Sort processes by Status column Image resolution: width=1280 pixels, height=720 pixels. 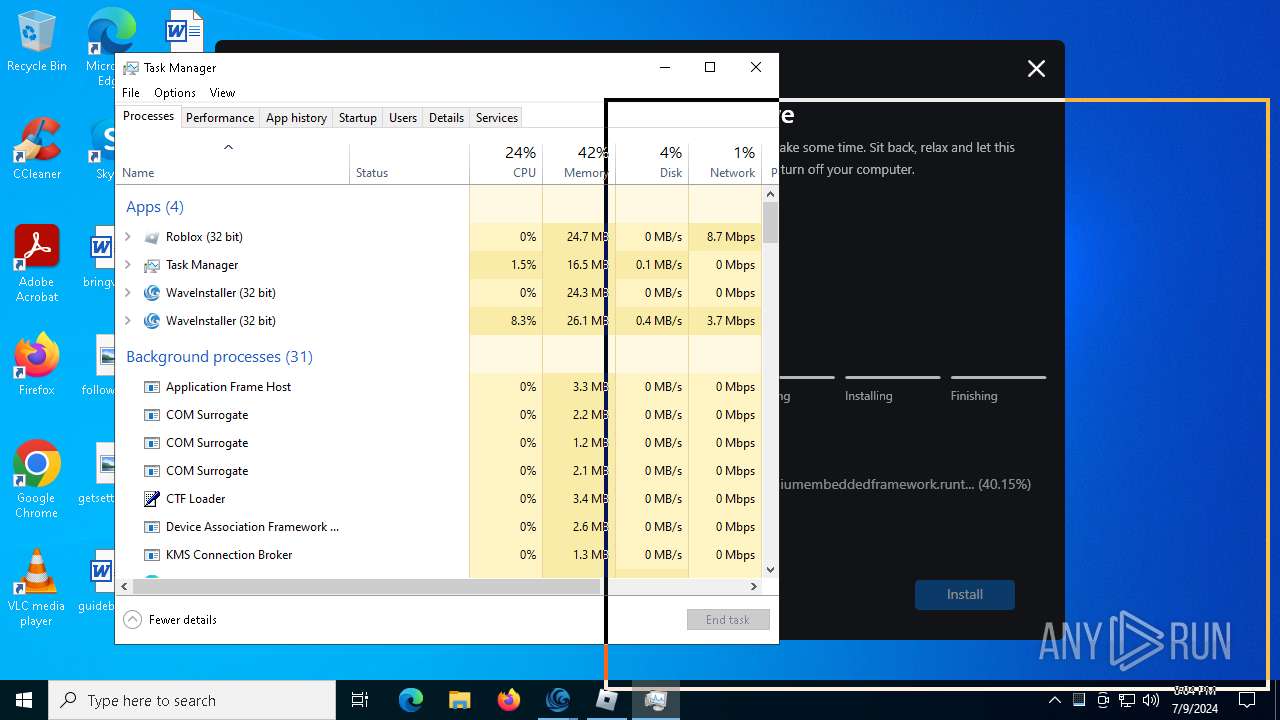coord(409,163)
